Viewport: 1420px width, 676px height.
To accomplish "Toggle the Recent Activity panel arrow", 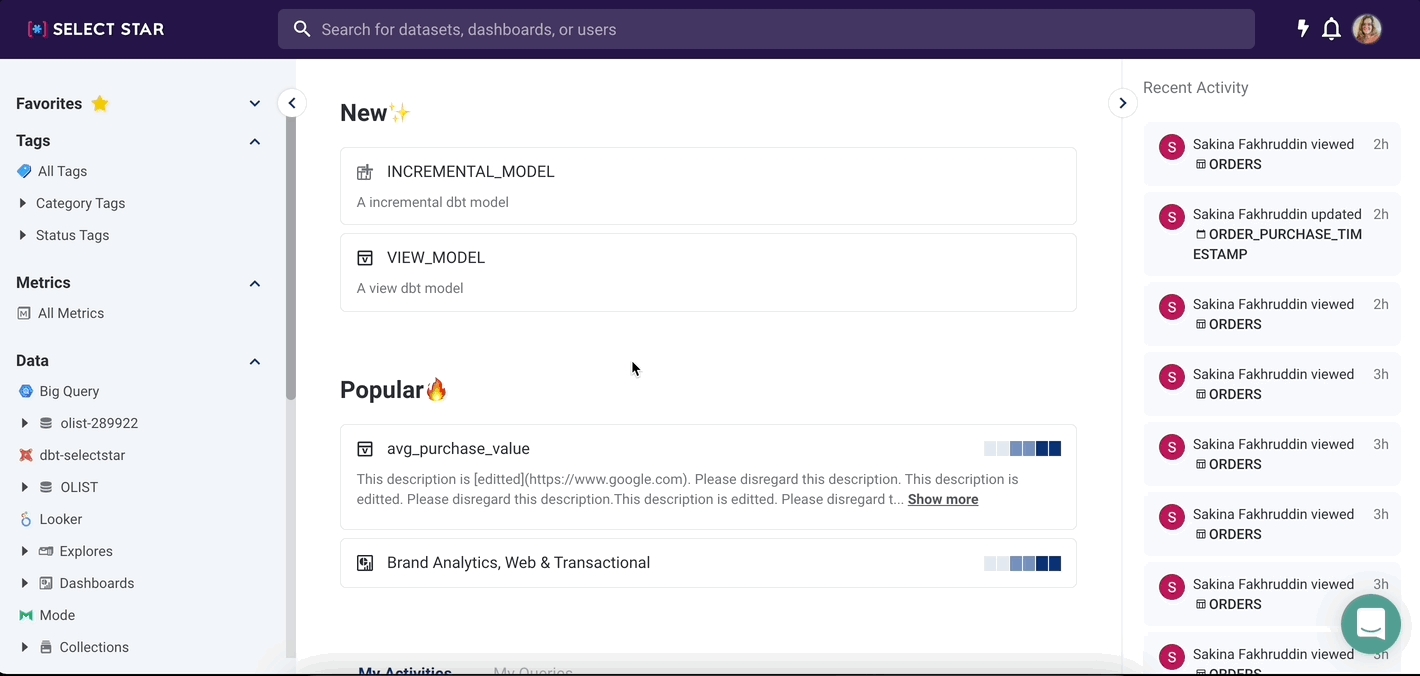I will pyautogui.click(x=1122, y=103).
